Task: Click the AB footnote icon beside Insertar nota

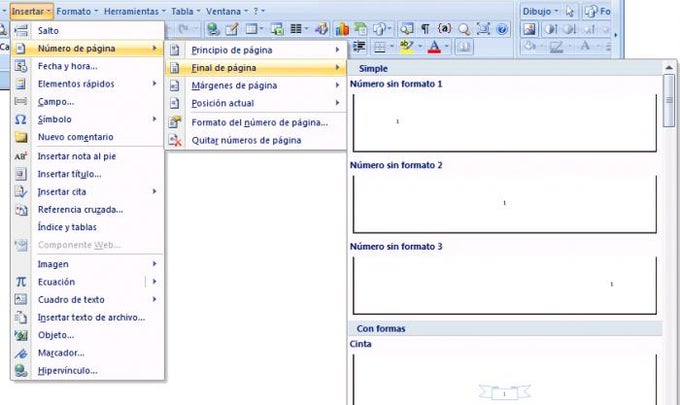Action: pyautogui.click(x=20, y=156)
